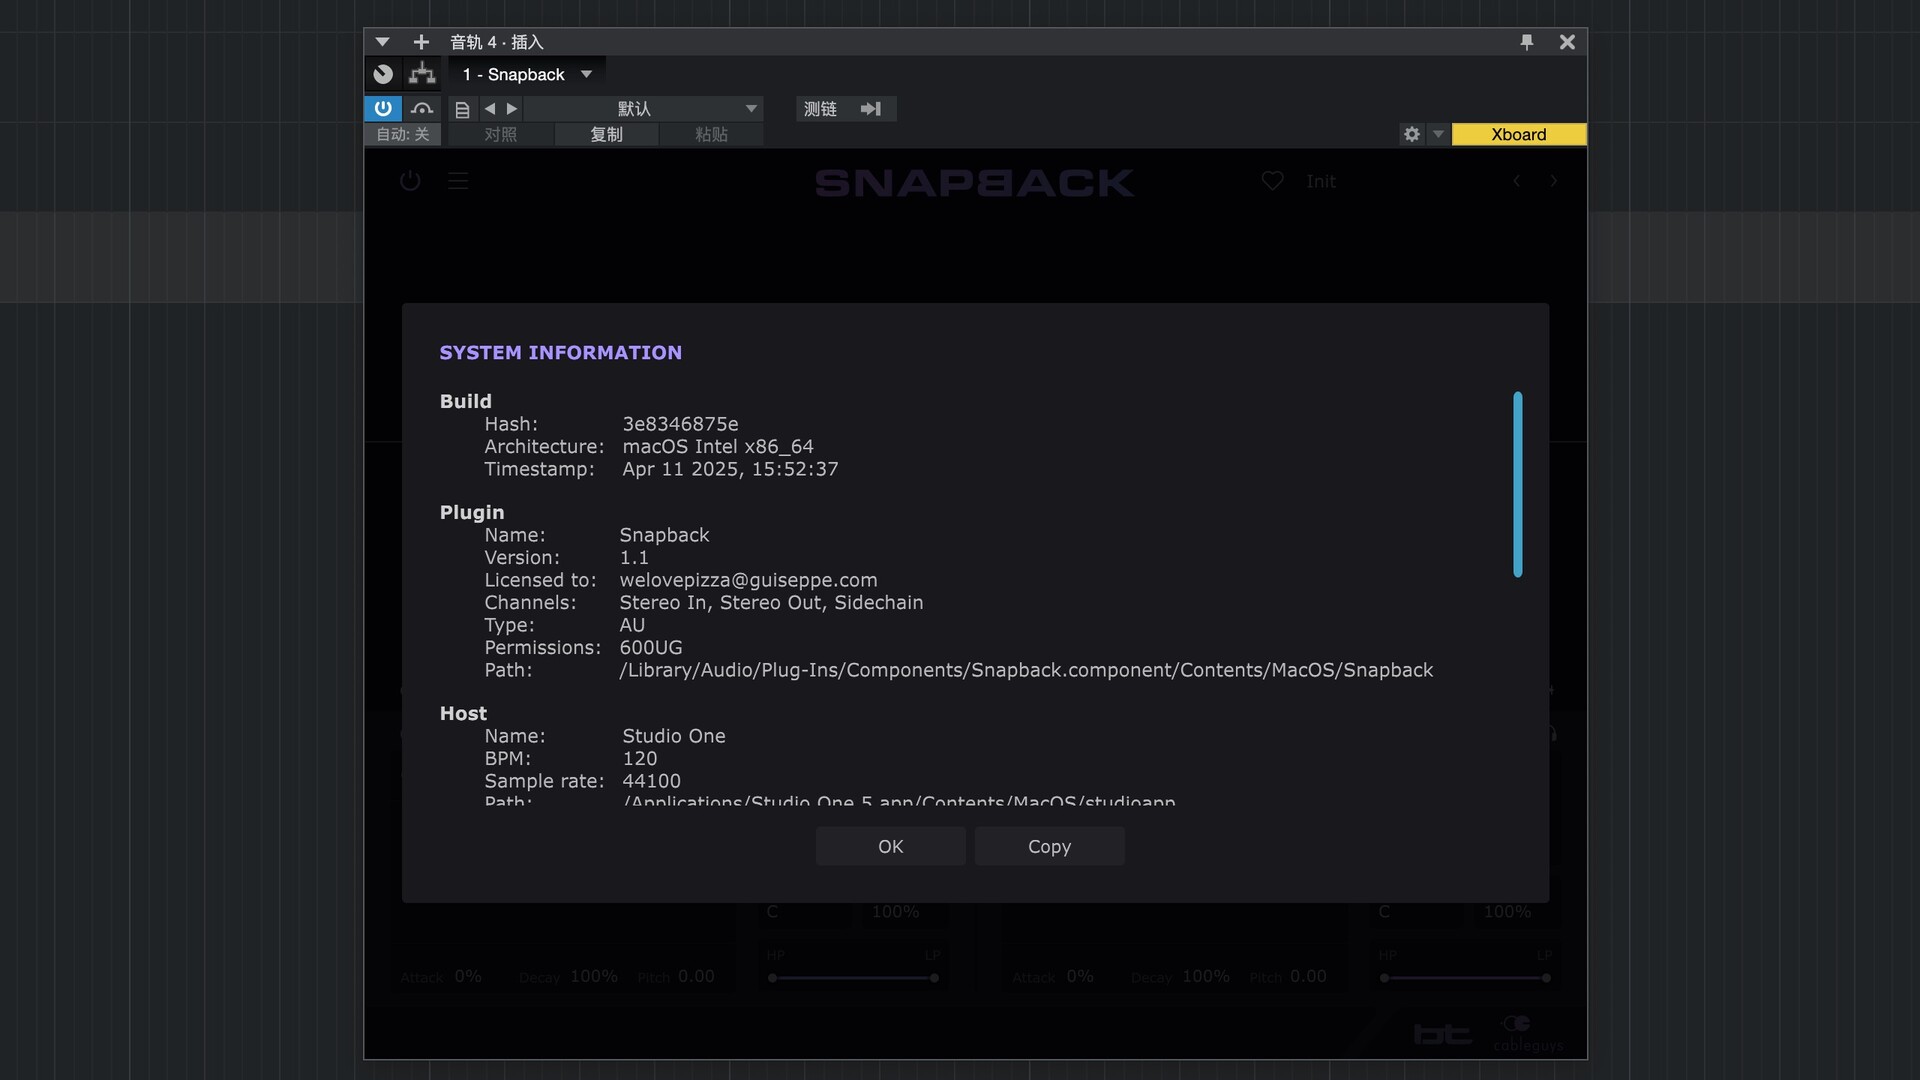Click the arrow icon right of 测链
The width and height of the screenshot is (1920, 1080).
coord(871,108)
